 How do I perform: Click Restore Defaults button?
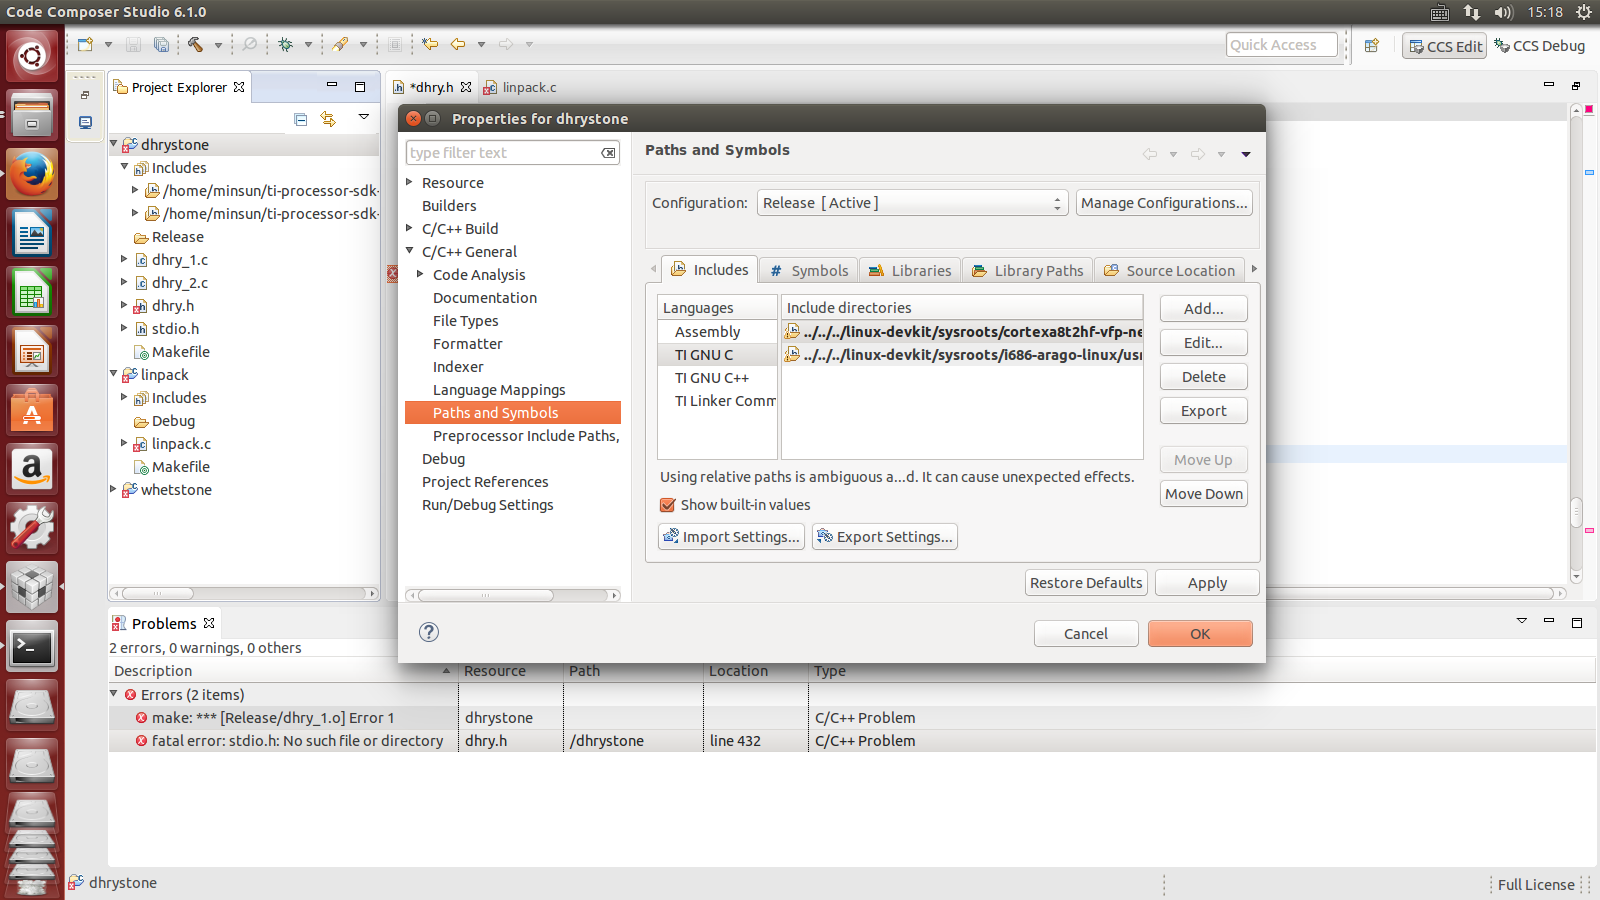coord(1086,583)
